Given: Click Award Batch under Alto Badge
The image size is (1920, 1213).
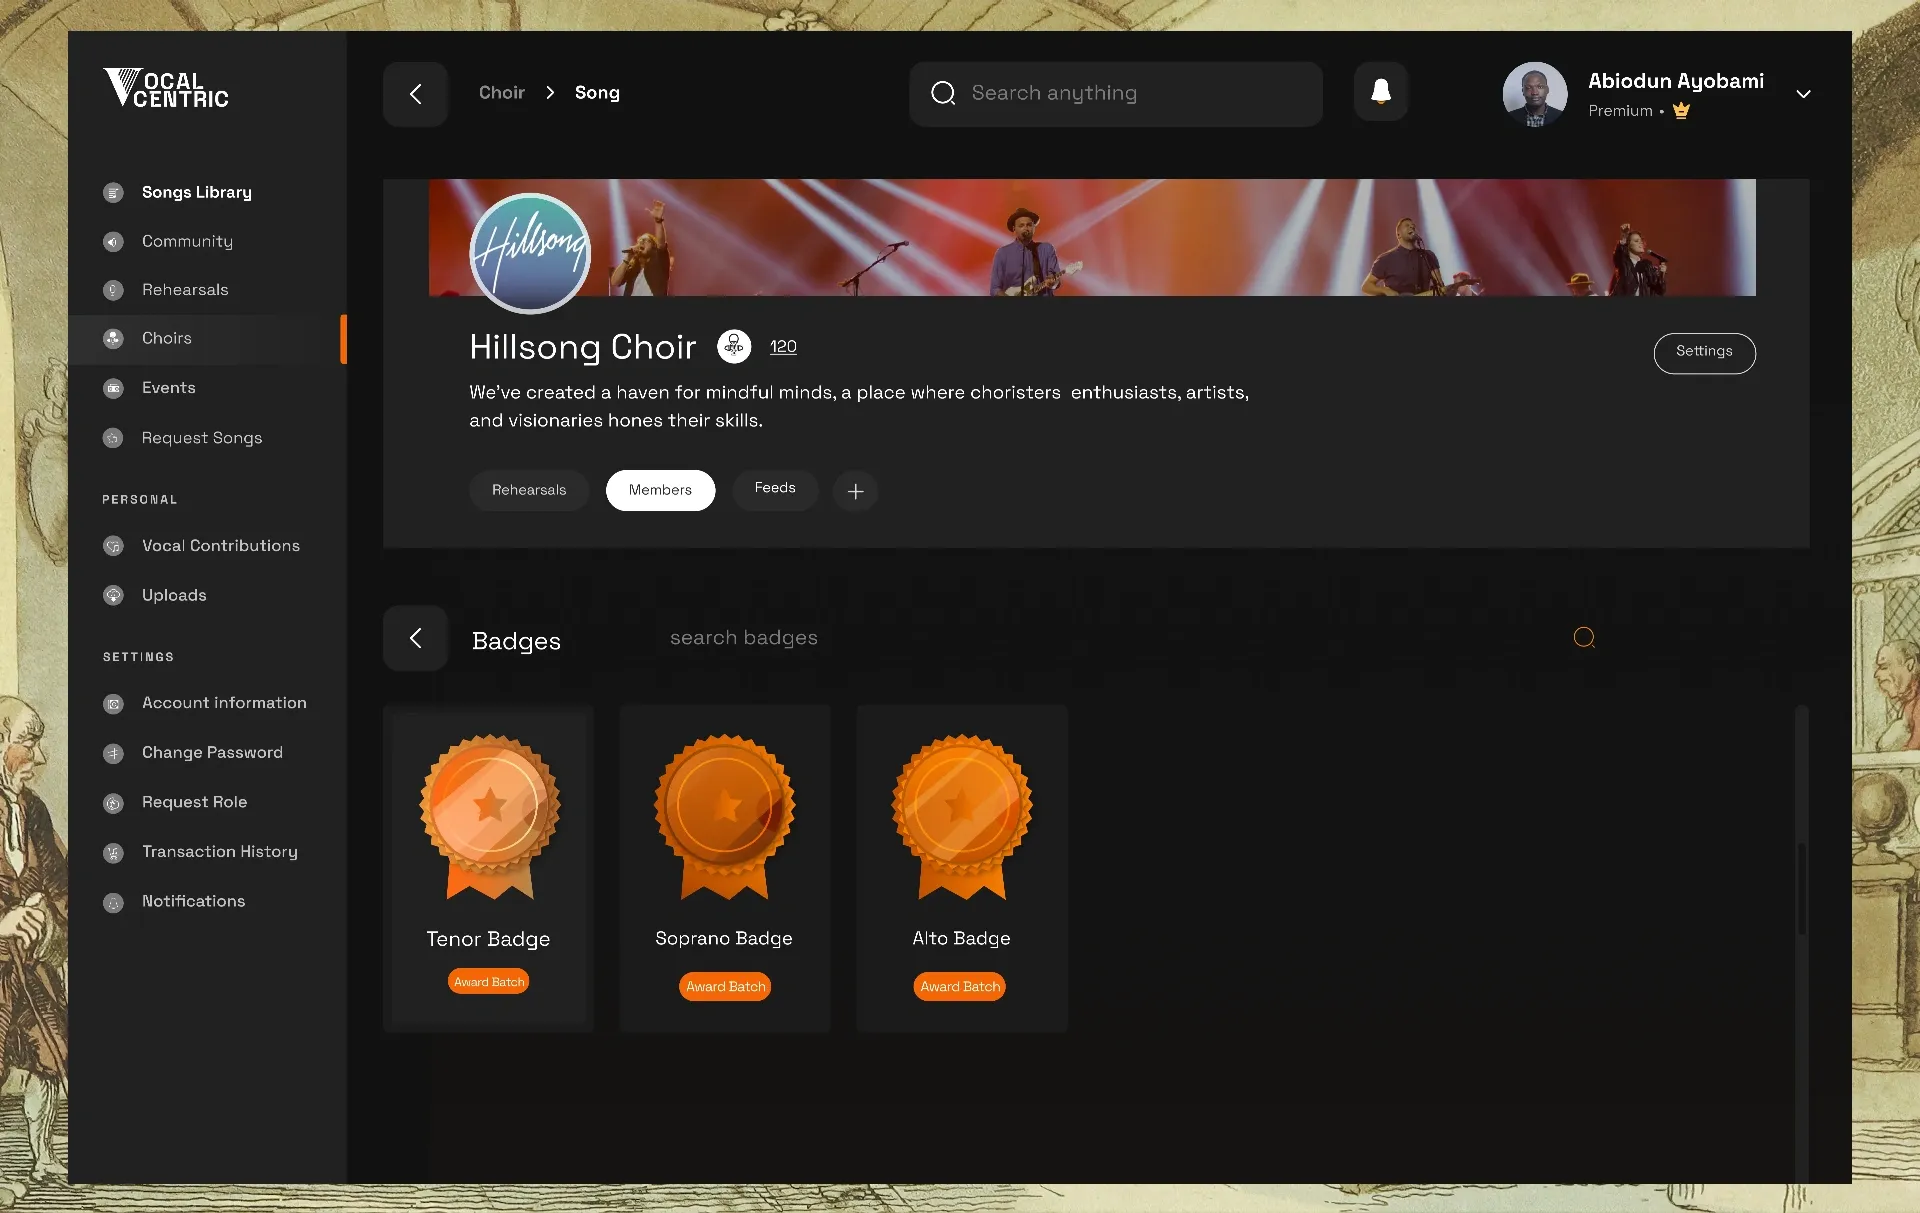Looking at the screenshot, I should pyautogui.click(x=960, y=986).
